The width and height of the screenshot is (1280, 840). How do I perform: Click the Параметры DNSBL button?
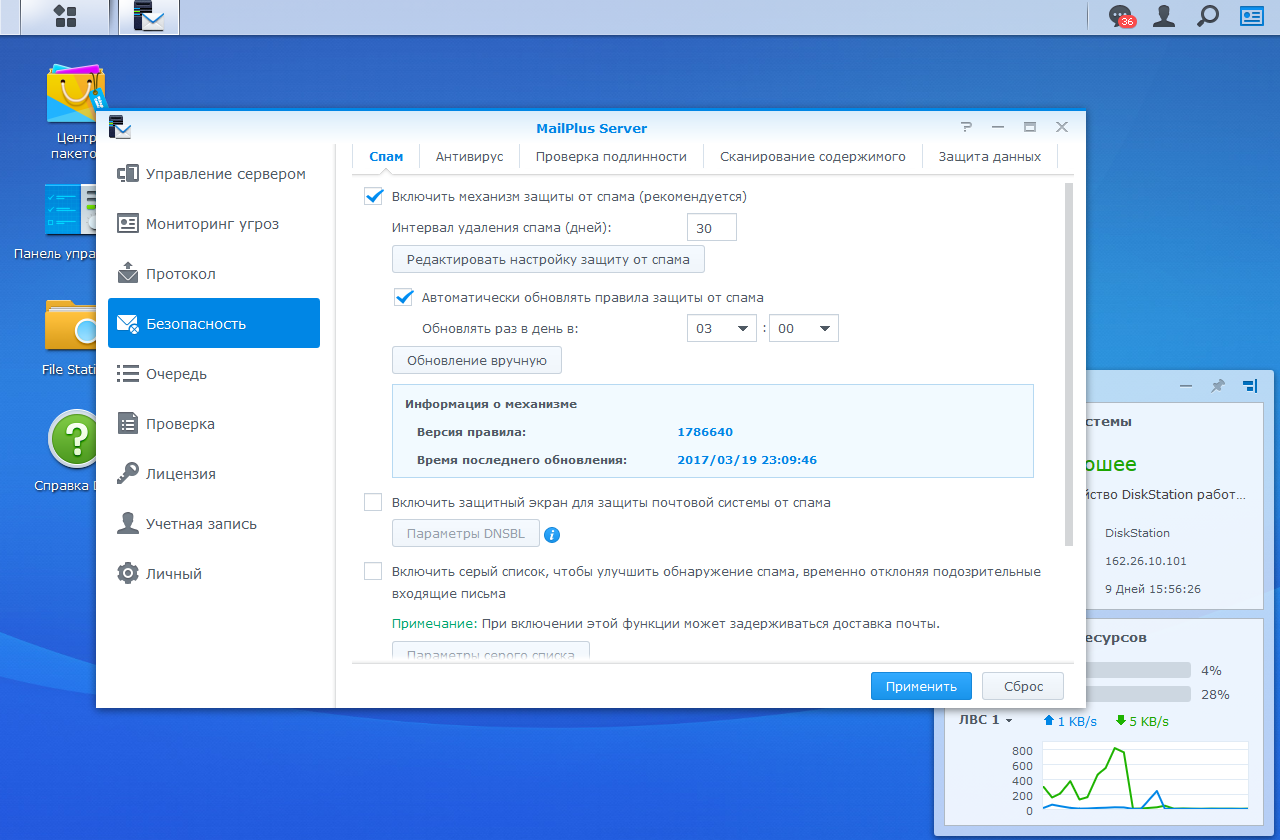pos(466,534)
